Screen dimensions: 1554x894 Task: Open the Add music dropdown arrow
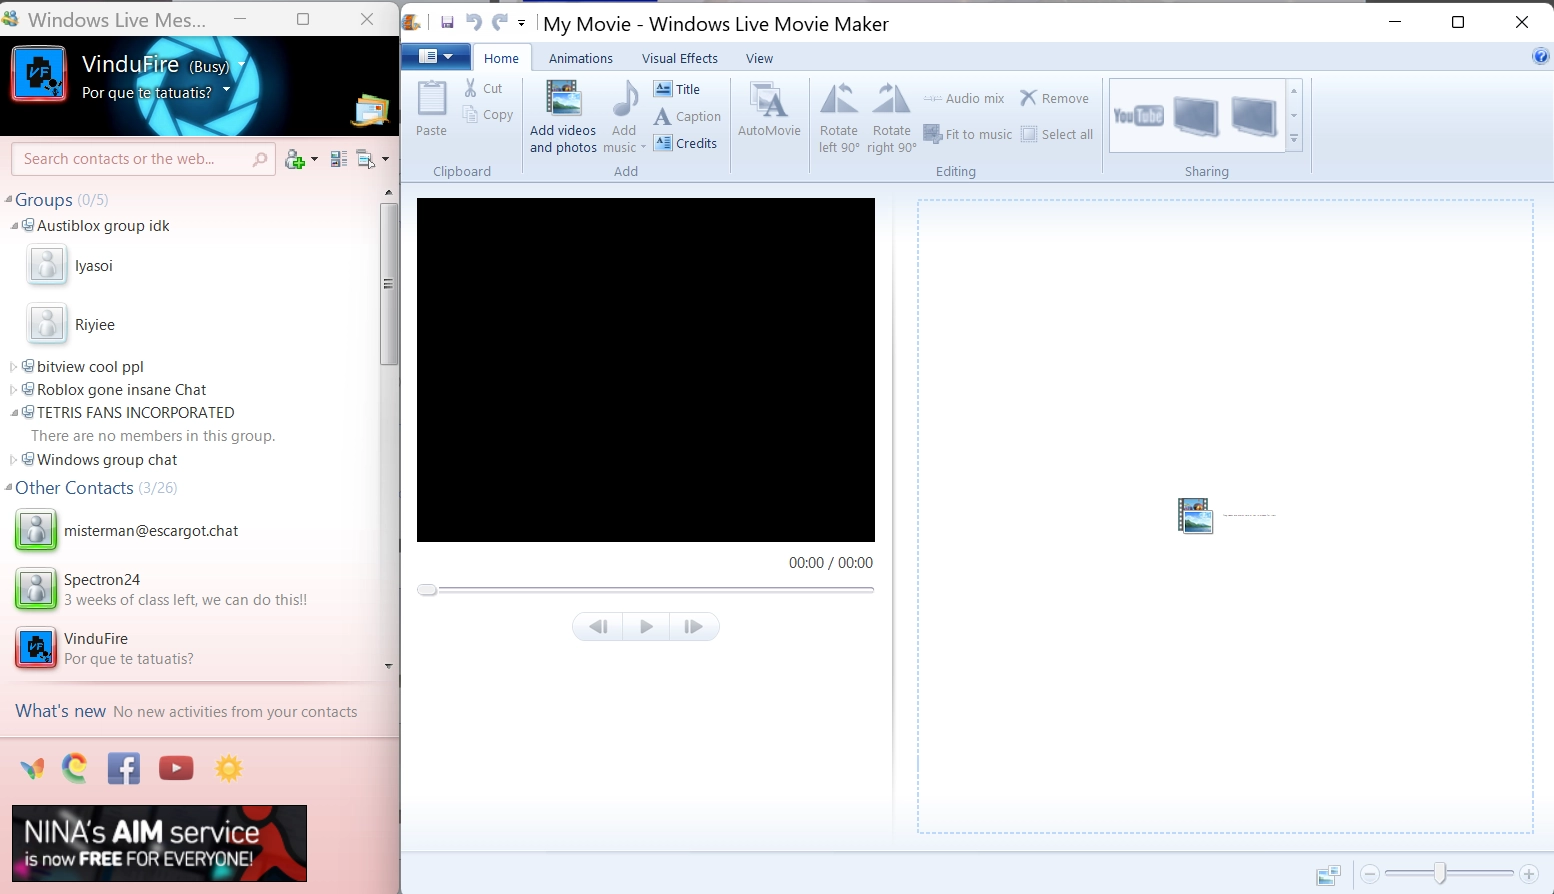[643, 148]
